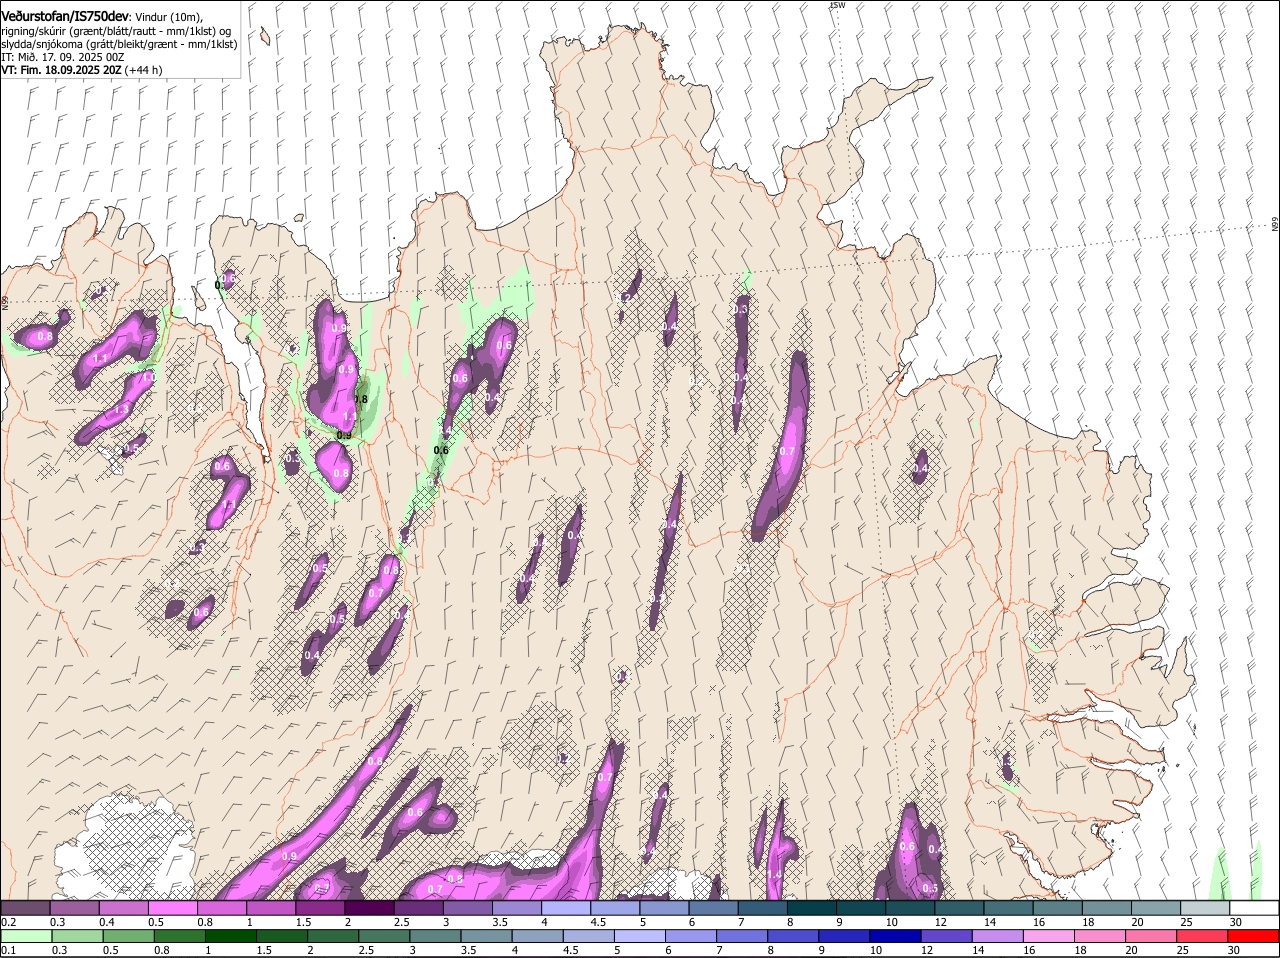1280x958 pixels.
Task: Click the VT: Fim. 18.09.2025 20Z (+44 h) line
Action: pos(82,70)
